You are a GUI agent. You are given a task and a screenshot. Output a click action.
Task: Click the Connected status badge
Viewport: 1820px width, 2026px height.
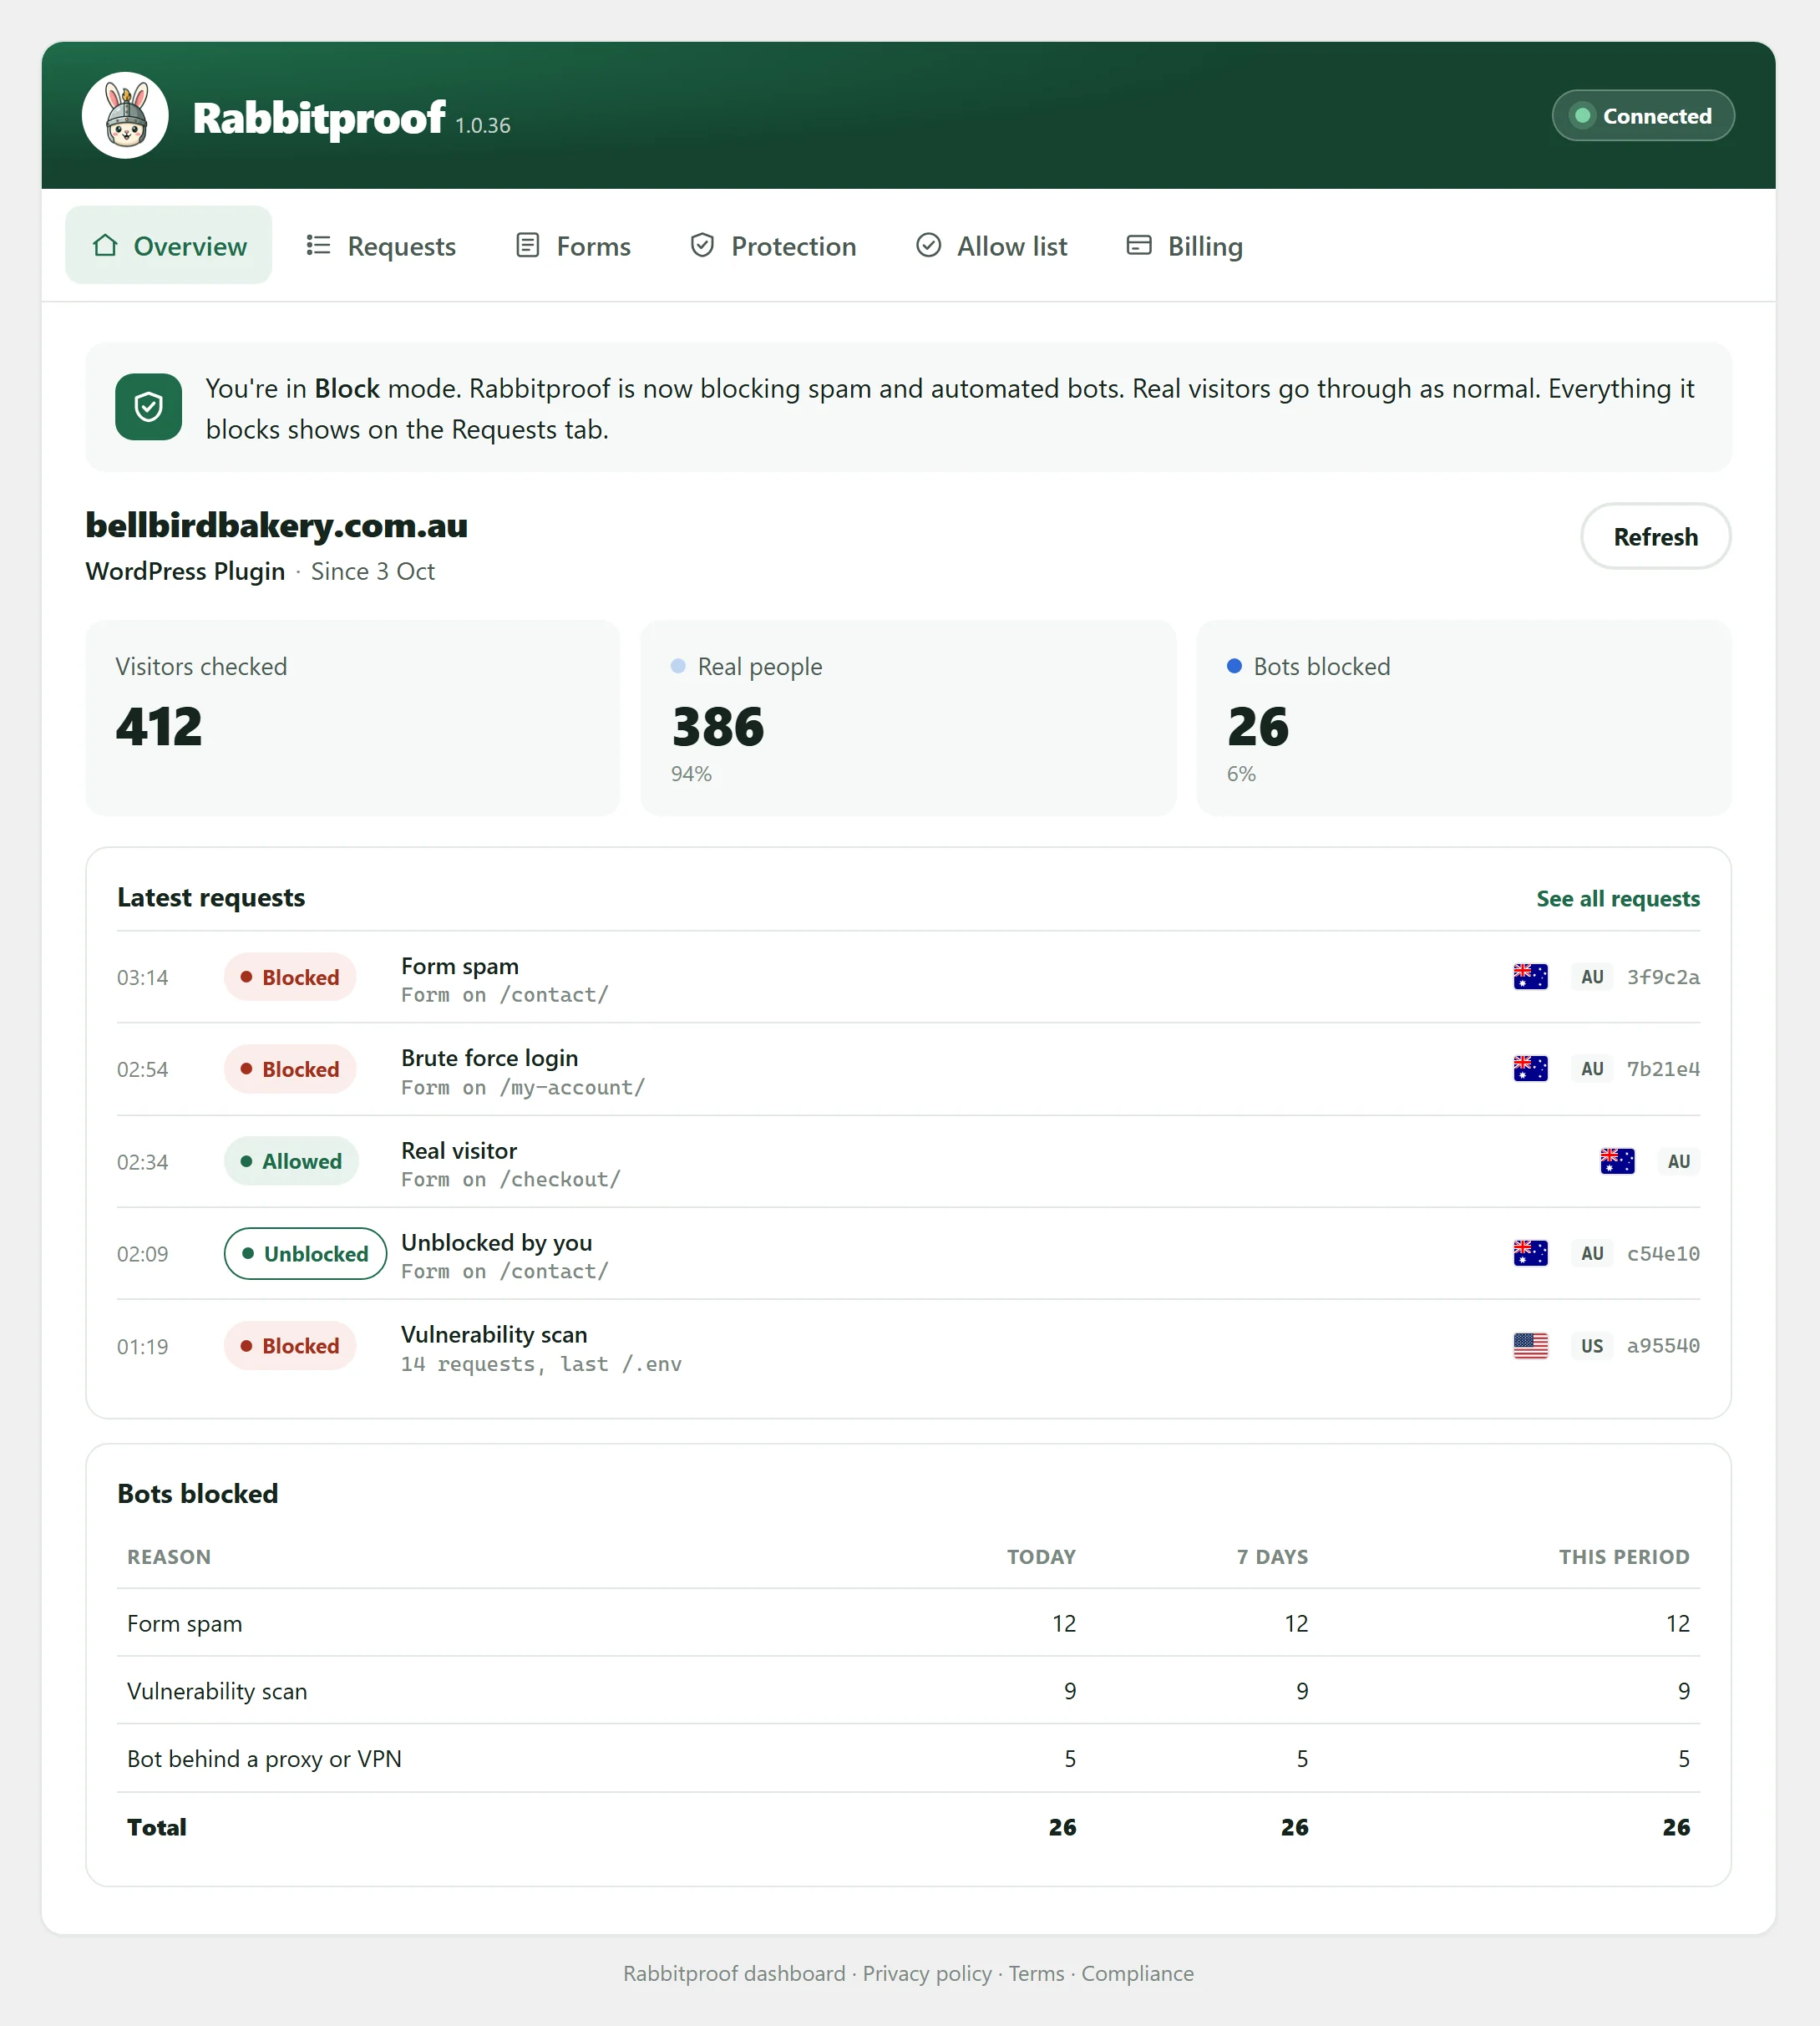click(x=1643, y=116)
